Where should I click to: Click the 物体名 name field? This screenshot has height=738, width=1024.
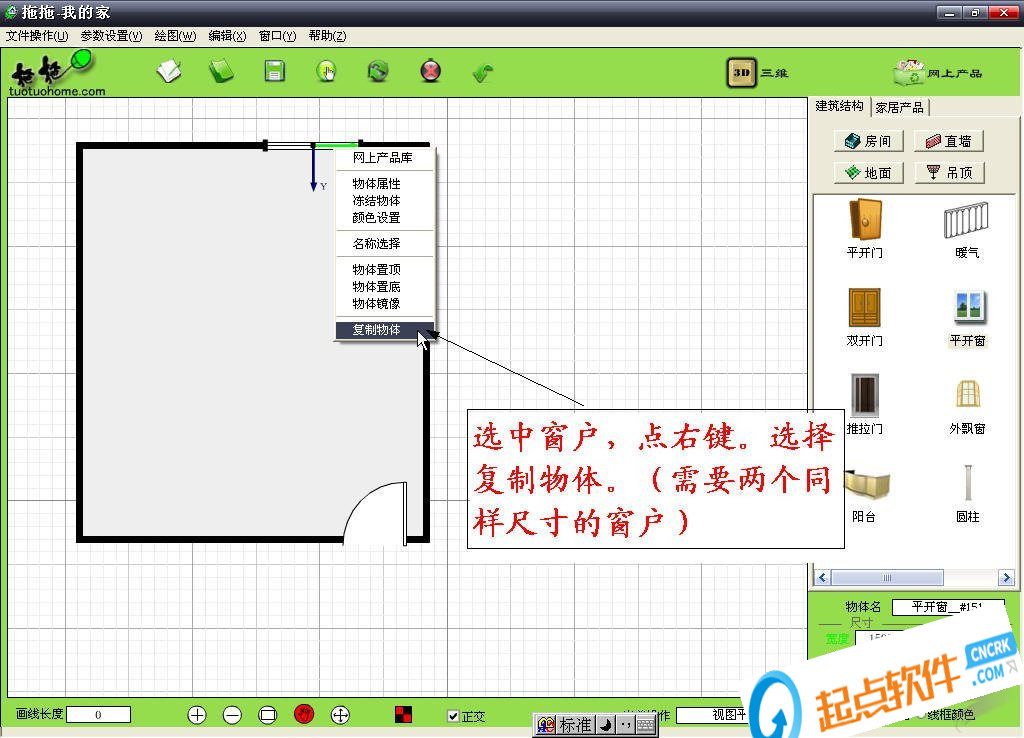948,607
